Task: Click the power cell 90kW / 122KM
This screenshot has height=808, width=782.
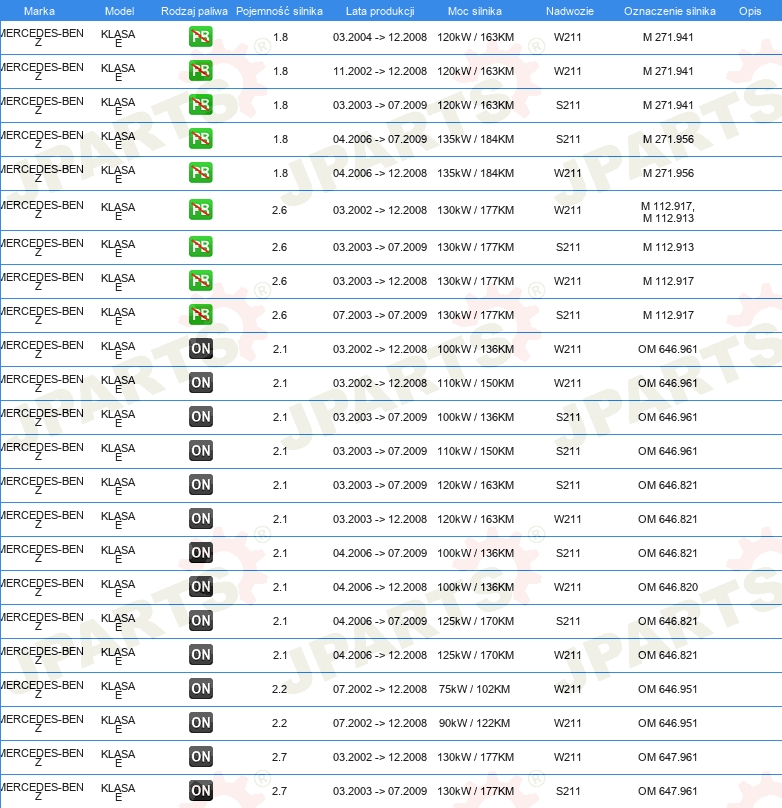Action: (474, 723)
